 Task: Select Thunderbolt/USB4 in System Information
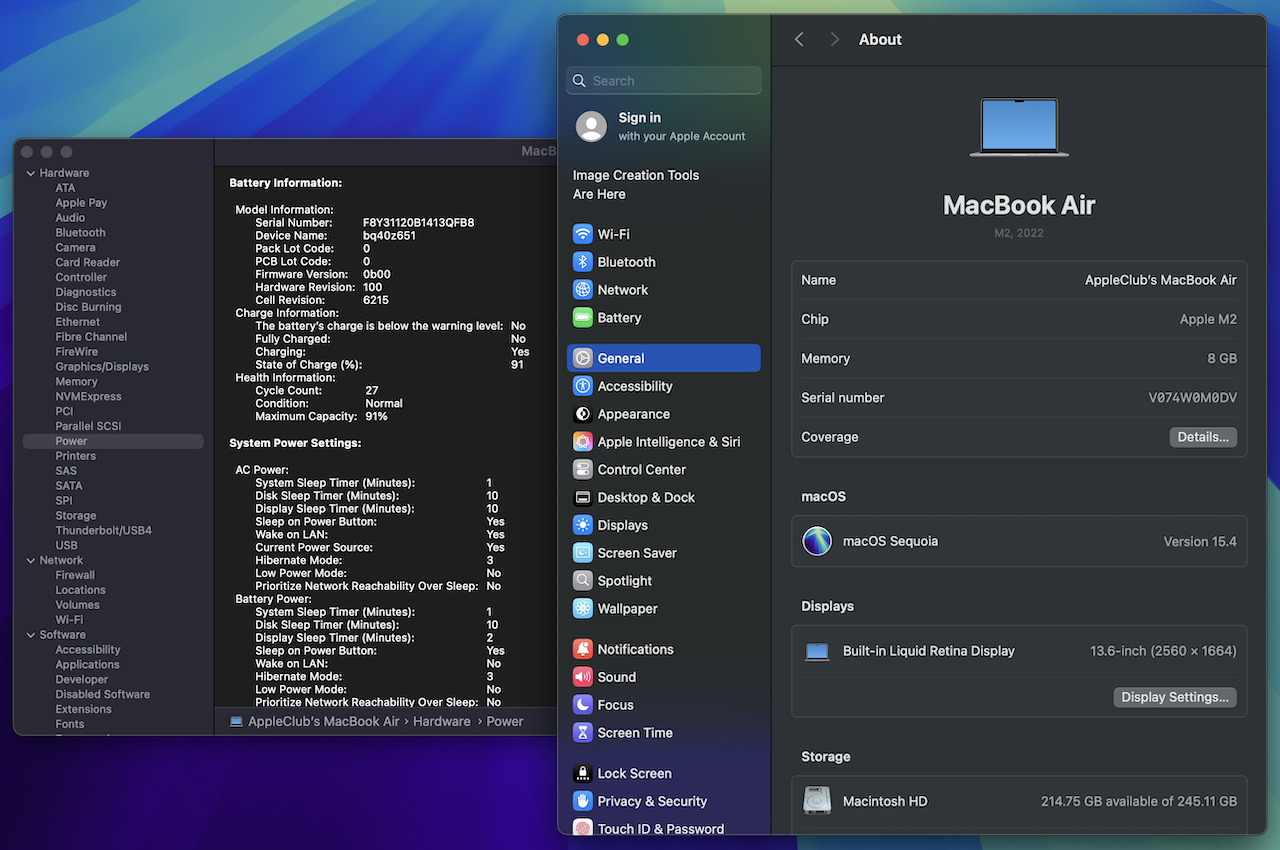[104, 531]
